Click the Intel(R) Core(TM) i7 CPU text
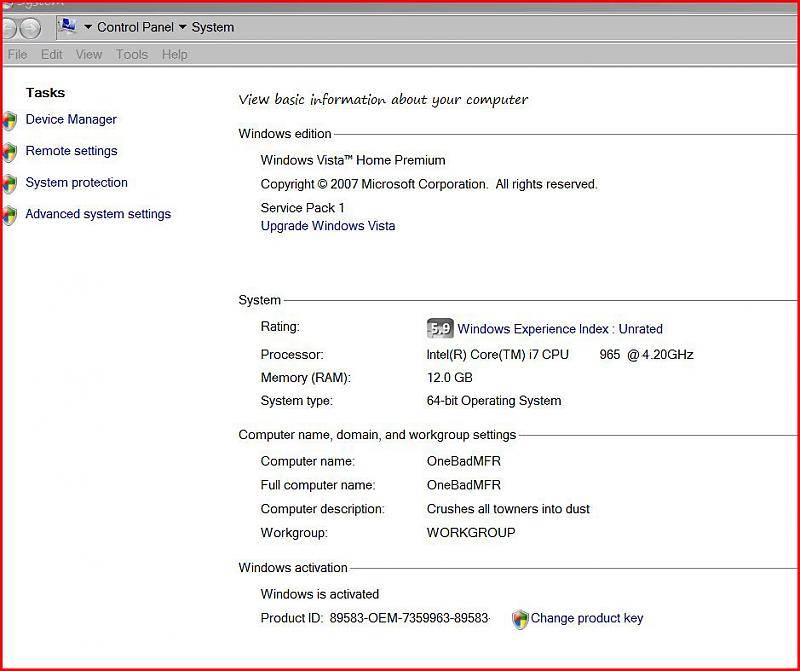This screenshot has width=800, height=671. point(497,355)
